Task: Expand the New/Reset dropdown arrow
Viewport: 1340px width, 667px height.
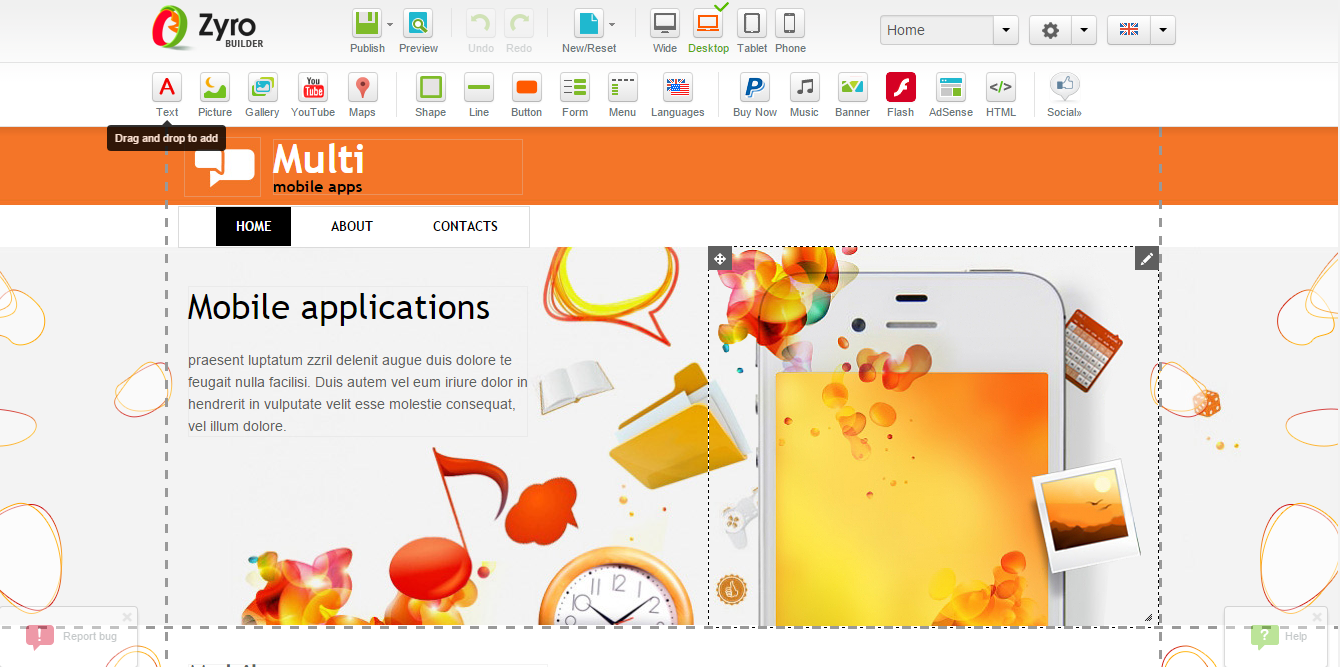Action: pos(612,24)
